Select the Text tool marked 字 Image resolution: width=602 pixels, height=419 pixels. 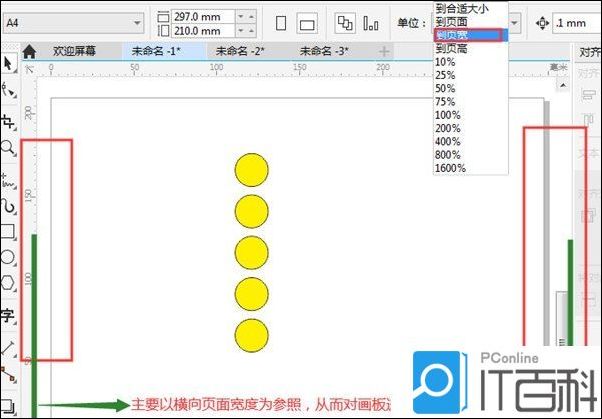click(8, 316)
